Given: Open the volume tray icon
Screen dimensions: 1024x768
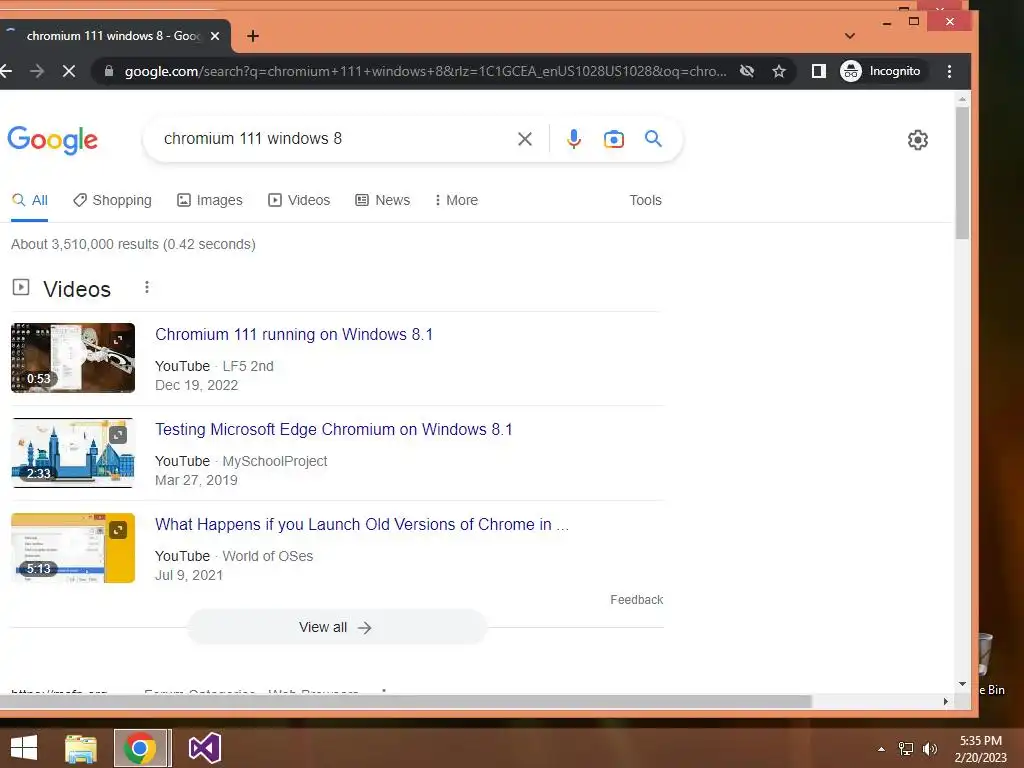Looking at the screenshot, I should click(930, 749).
